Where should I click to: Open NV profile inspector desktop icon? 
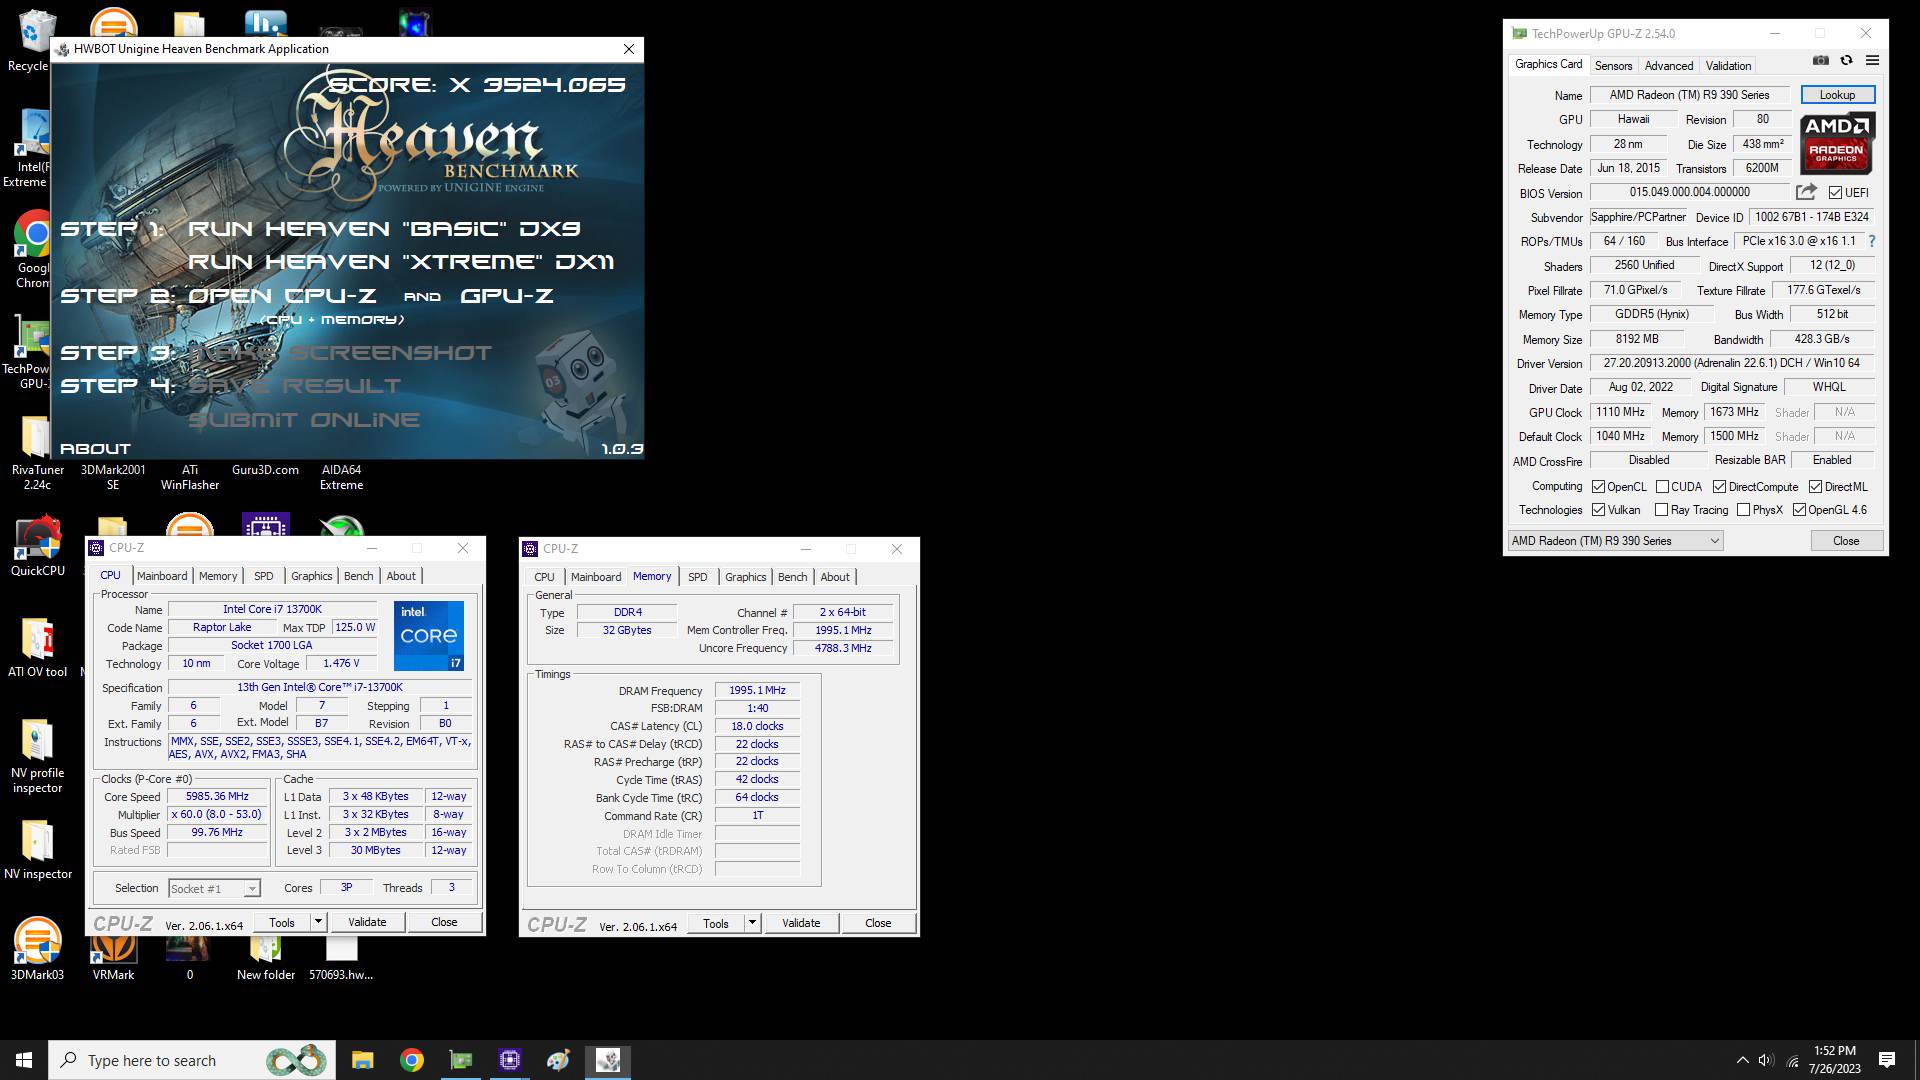pos(37,757)
